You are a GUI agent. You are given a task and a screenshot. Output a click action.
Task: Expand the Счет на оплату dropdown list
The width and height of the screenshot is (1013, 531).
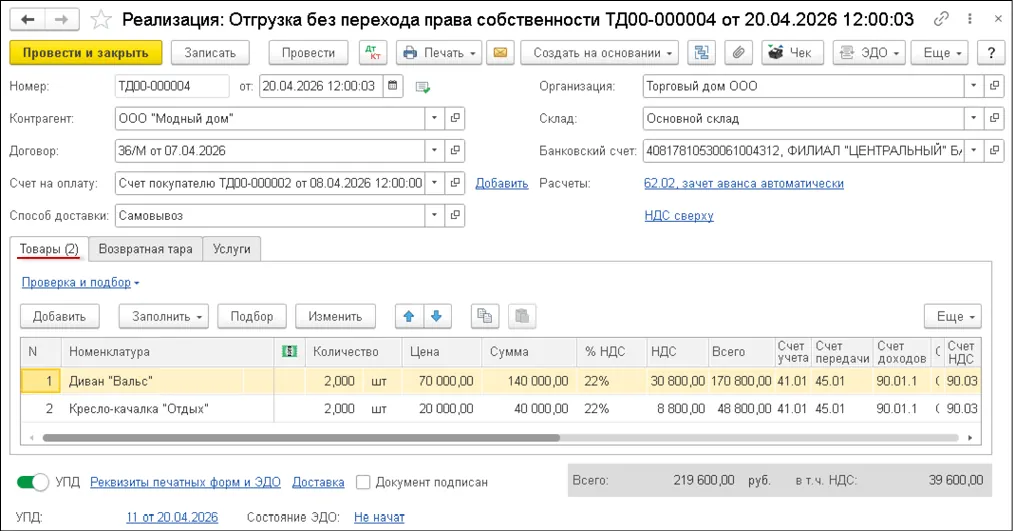point(435,183)
